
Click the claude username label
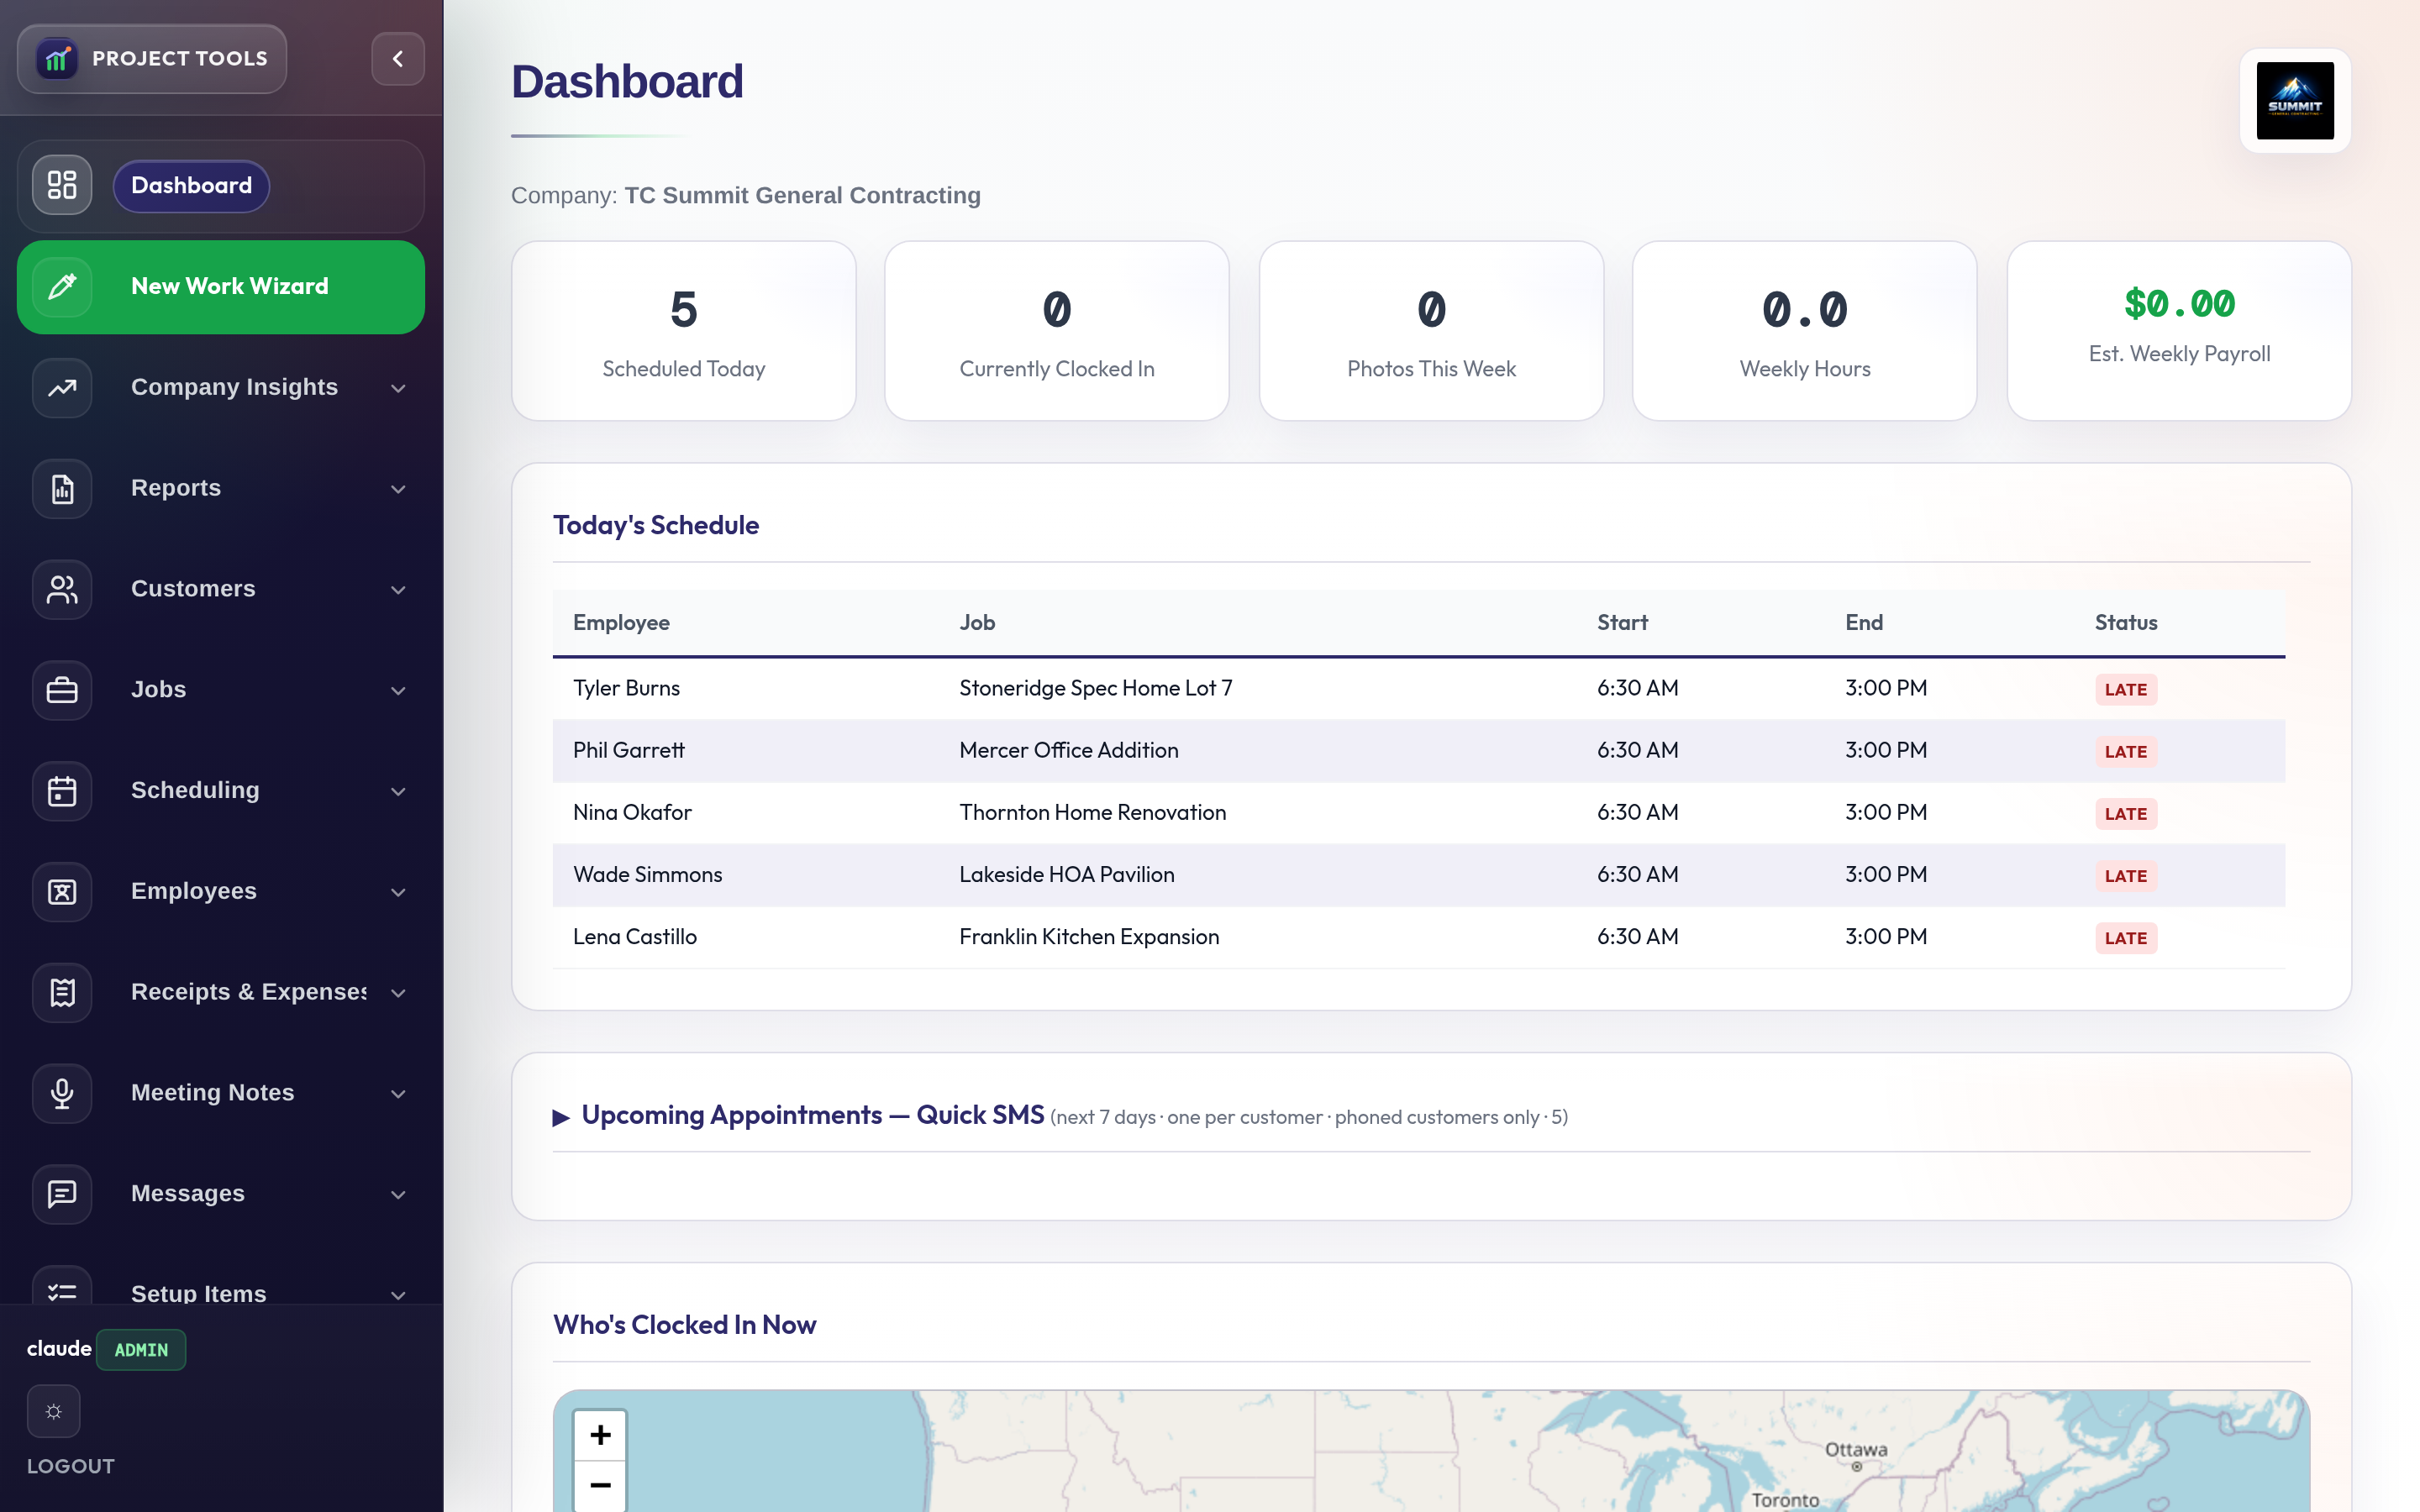[x=59, y=1349]
